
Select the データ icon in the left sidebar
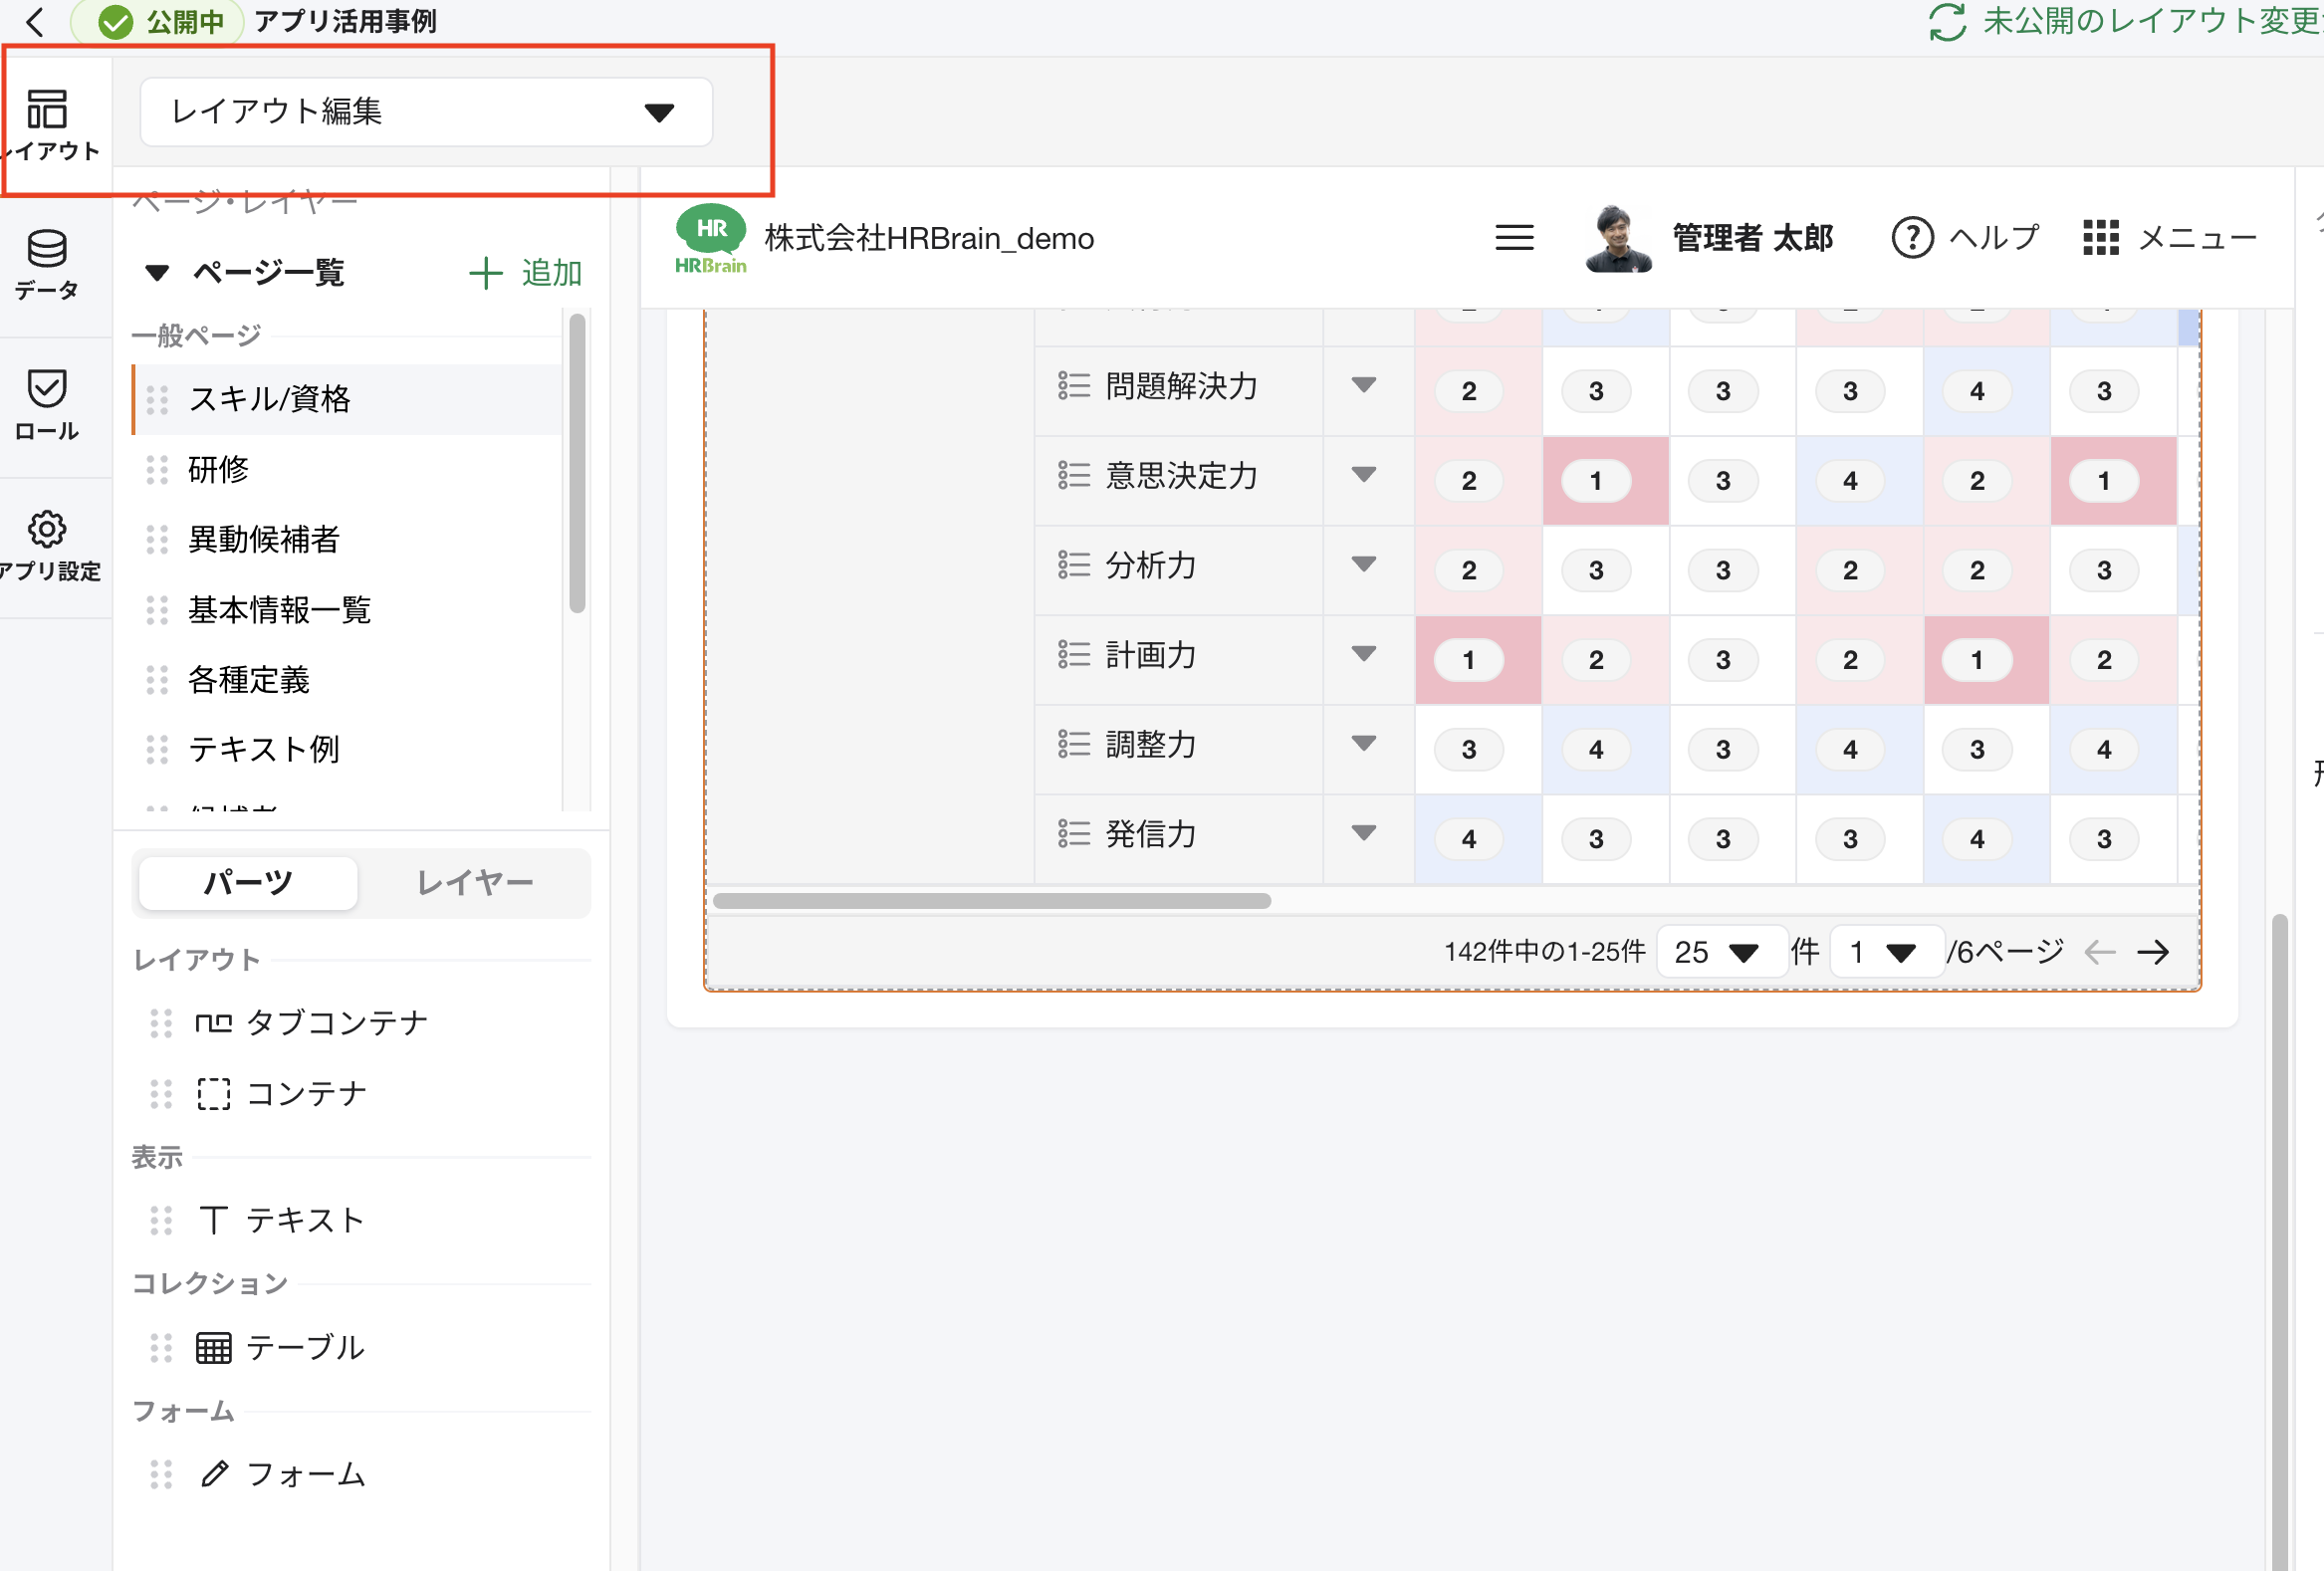tap(47, 263)
